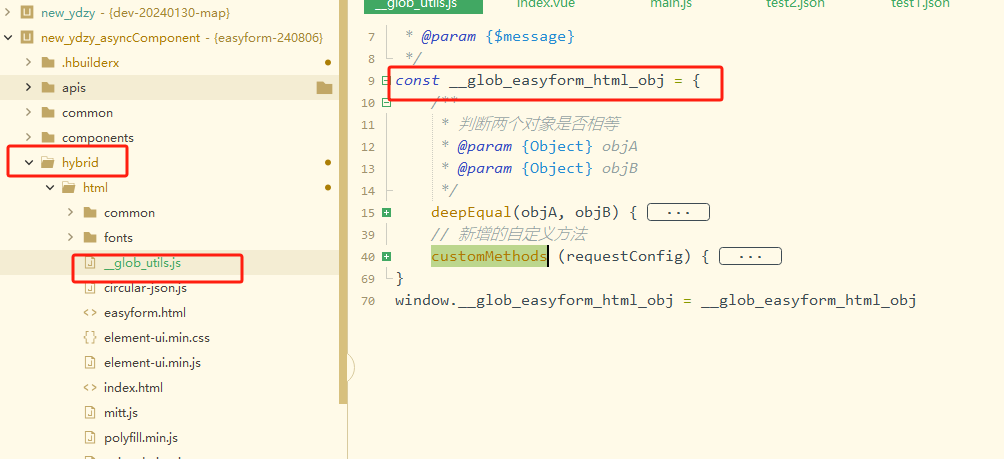Switch to the index.vue tab

click(544, 5)
